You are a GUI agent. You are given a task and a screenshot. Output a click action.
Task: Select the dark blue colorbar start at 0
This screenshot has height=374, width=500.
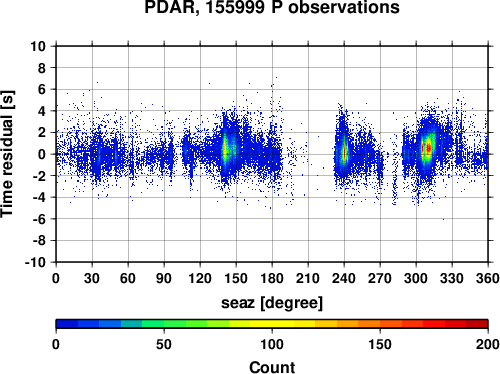(x=67, y=324)
